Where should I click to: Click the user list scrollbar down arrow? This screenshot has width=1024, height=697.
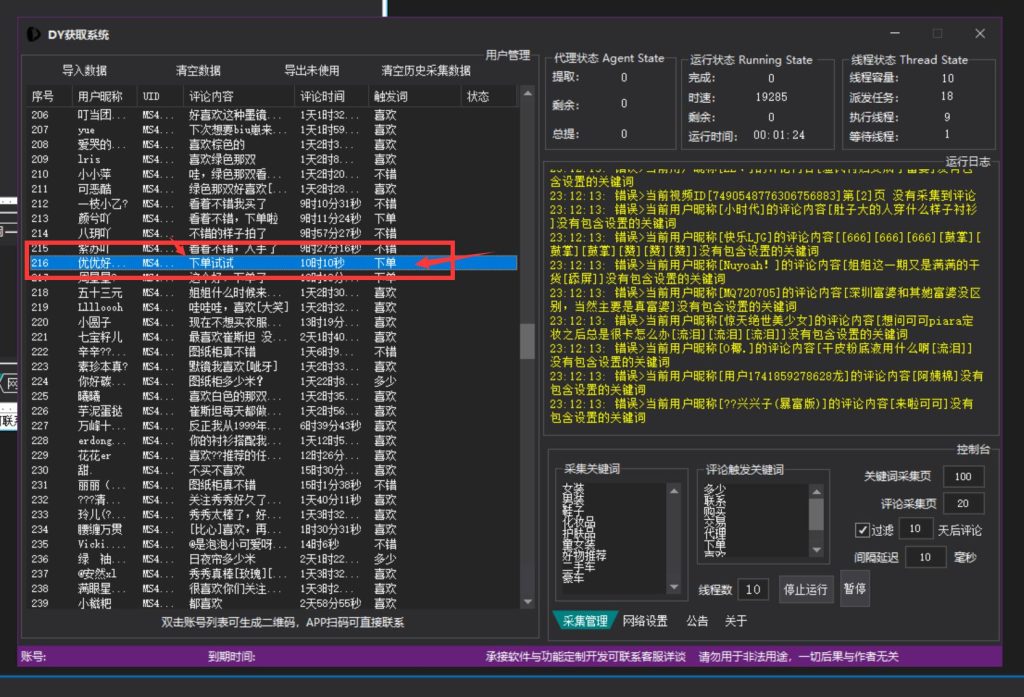[x=528, y=602]
